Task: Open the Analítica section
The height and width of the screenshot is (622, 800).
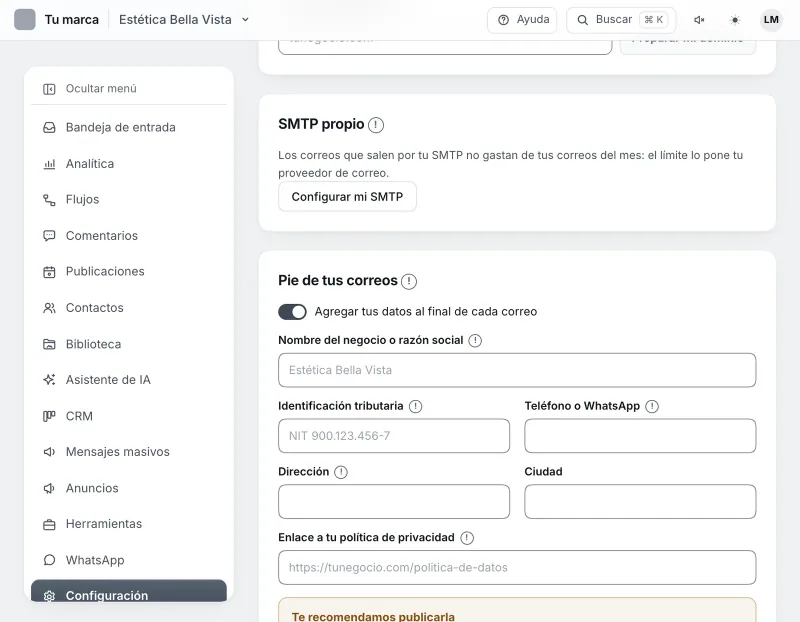Action: point(129,164)
